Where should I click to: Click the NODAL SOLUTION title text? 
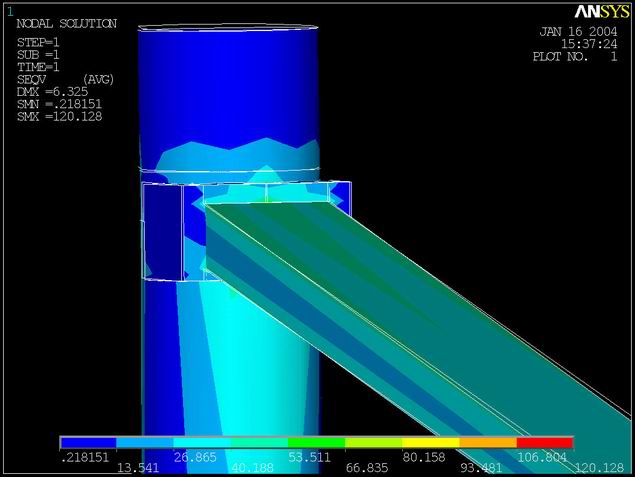[67, 23]
